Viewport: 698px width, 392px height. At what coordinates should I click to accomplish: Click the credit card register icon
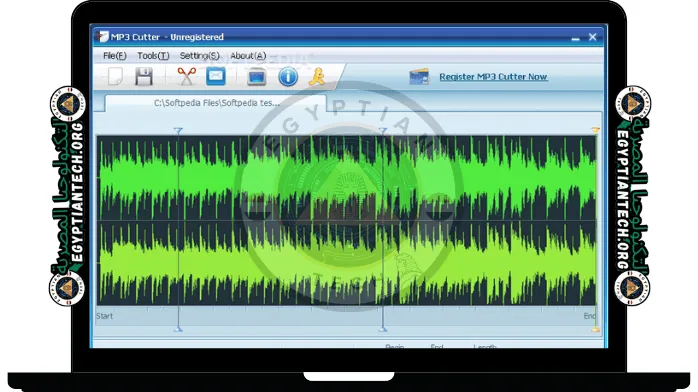point(419,77)
